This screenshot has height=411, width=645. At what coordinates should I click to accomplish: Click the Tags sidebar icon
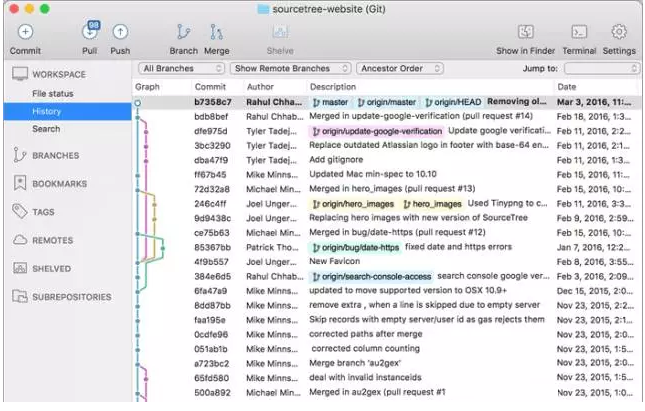pos(19,211)
